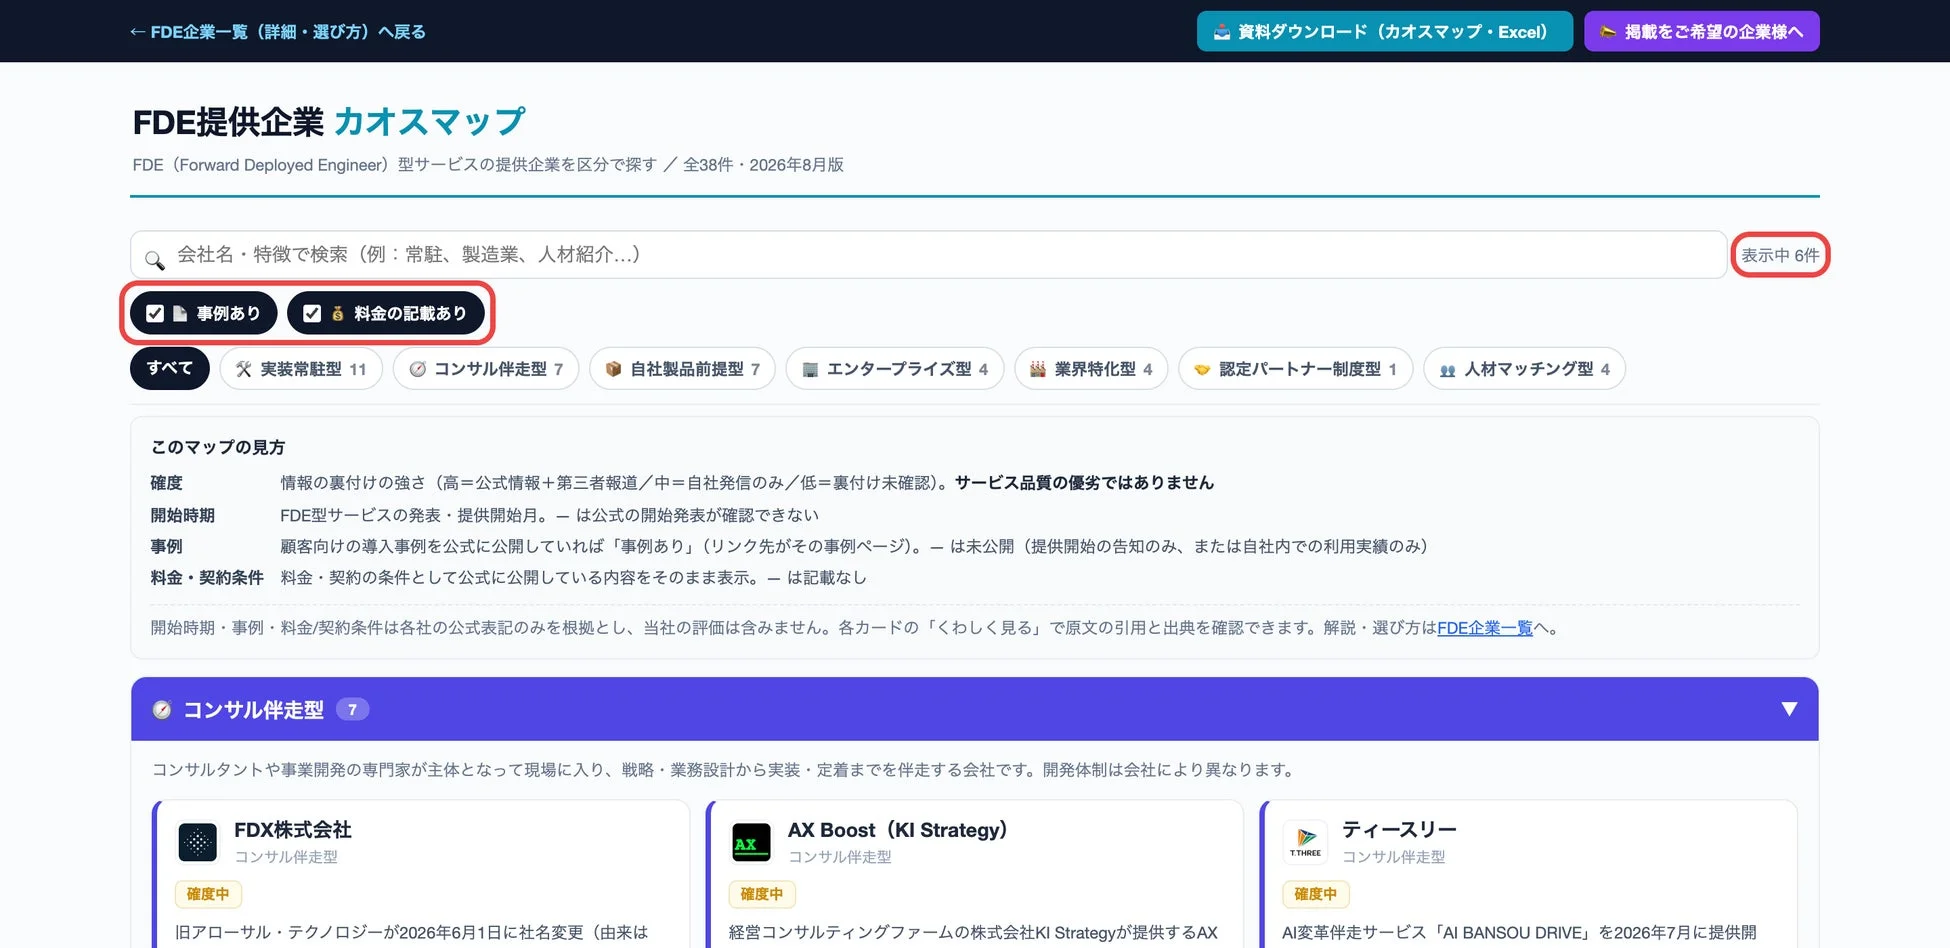Click factory icon in 業界特化型 tab
The height and width of the screenshot is (948, 1950).
(x=1038, y=369)
